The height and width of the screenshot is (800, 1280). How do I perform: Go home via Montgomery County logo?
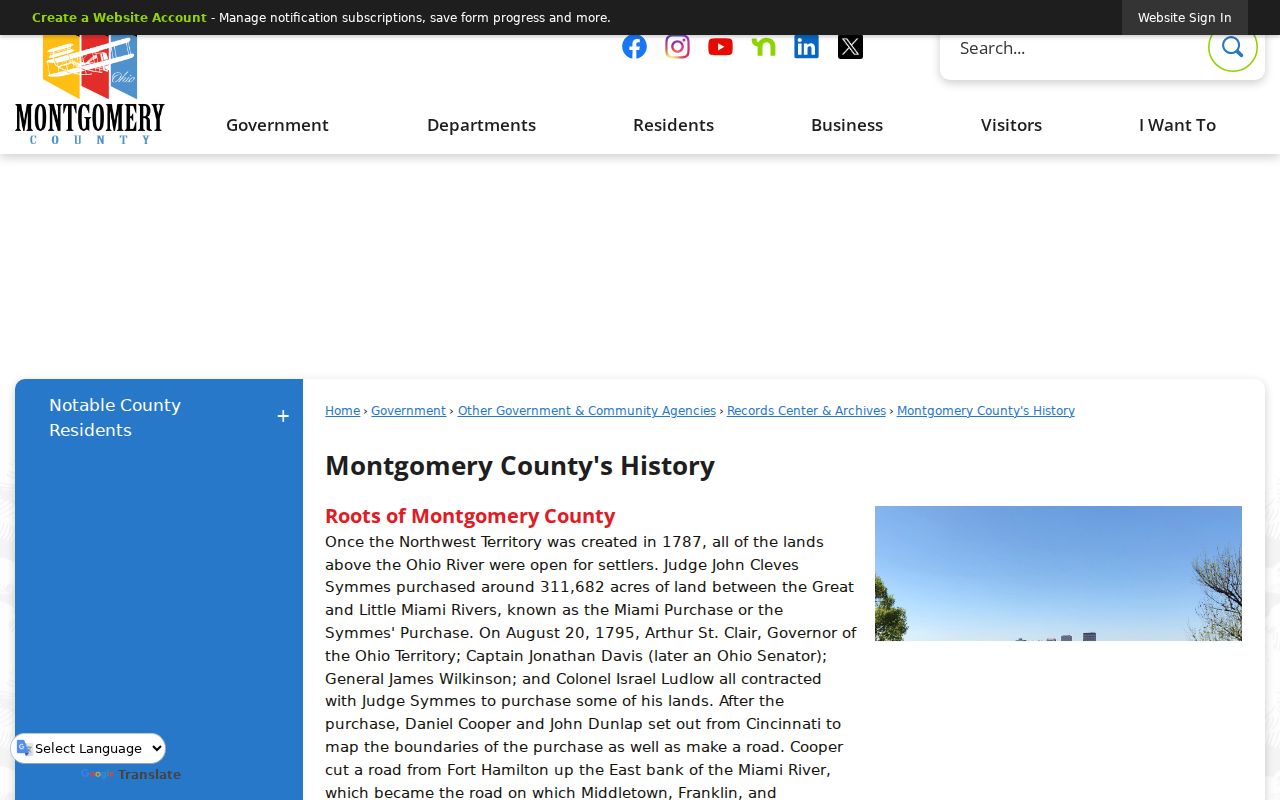(90, 90)
